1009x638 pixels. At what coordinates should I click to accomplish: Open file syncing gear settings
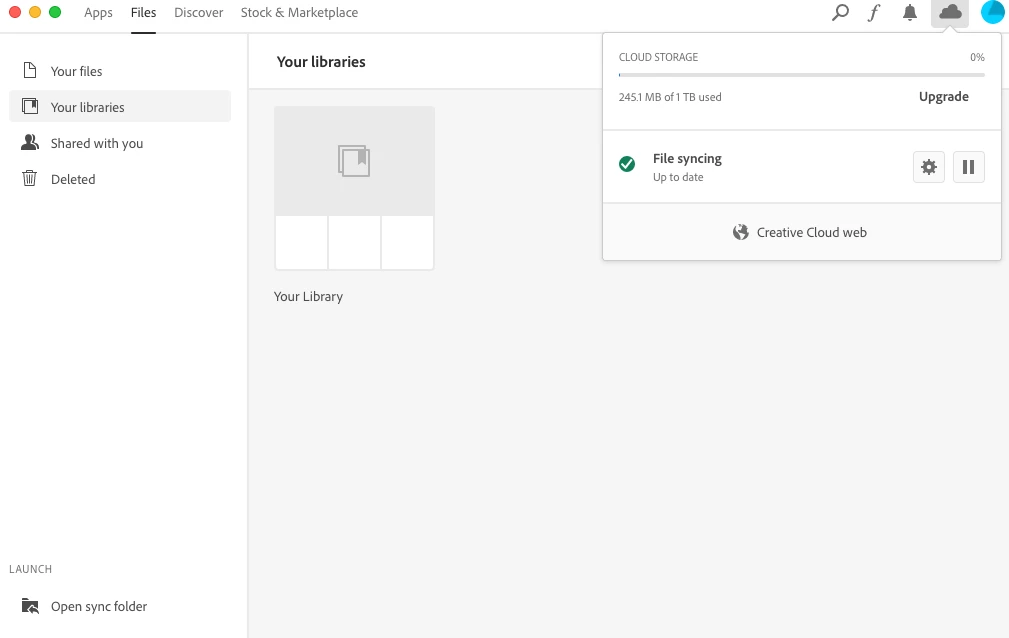tap(929, 167)
